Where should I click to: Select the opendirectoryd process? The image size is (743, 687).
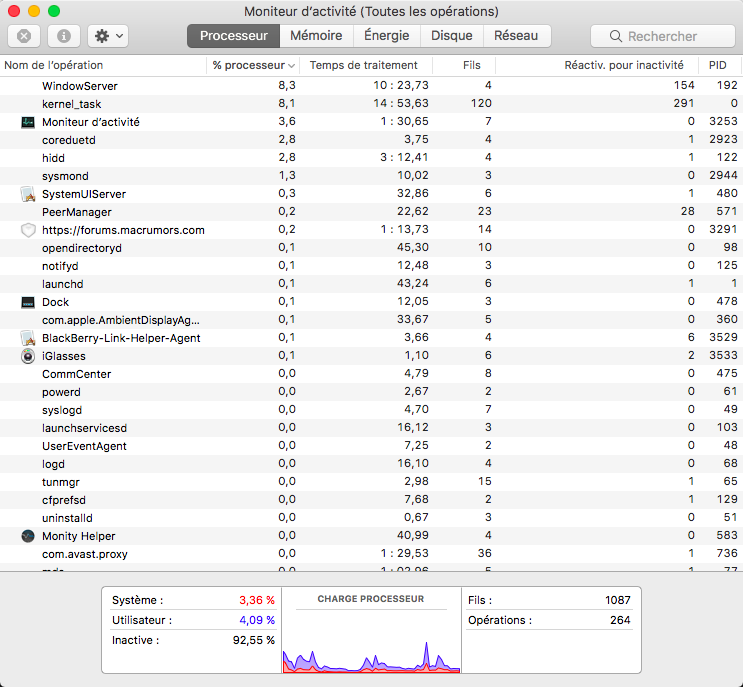click(x=372, y=248)
